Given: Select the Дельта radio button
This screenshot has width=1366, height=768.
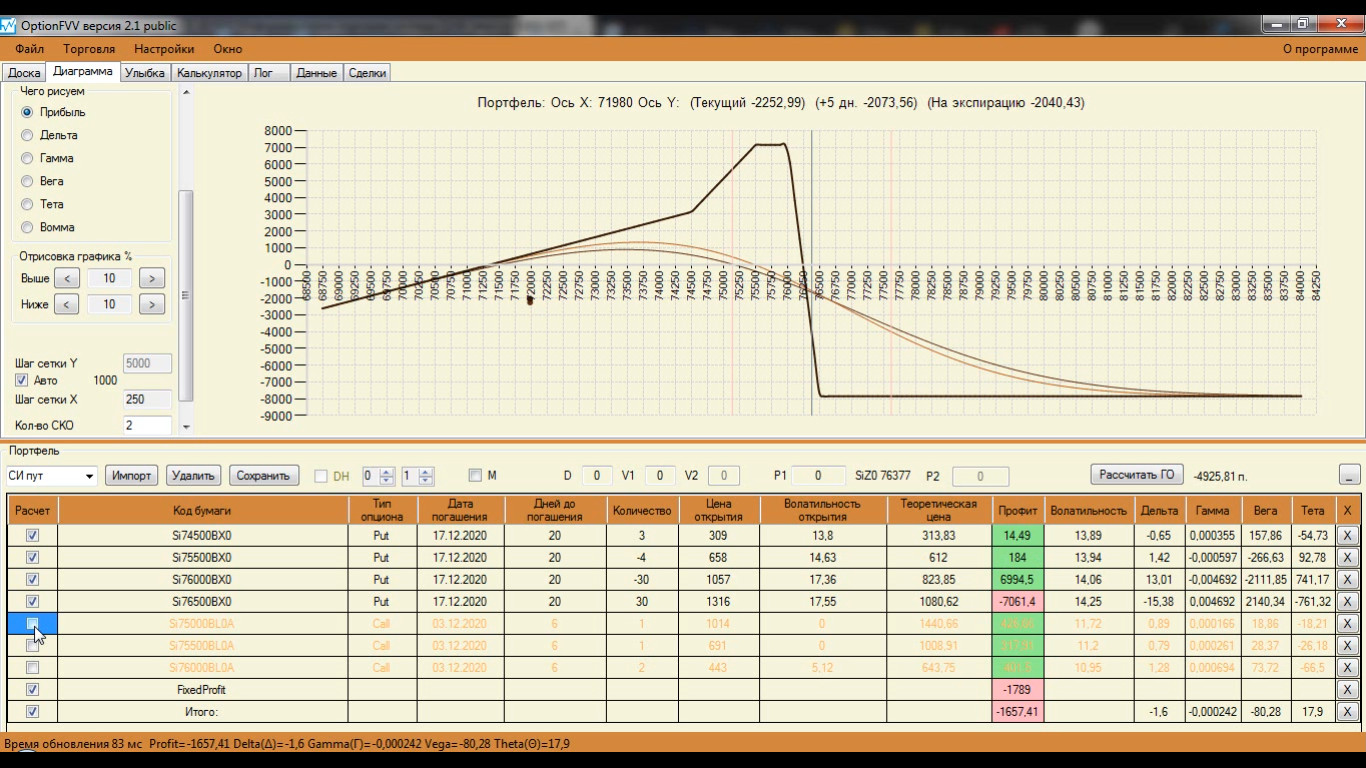Looking at the screenshot, I should [27, 135].
